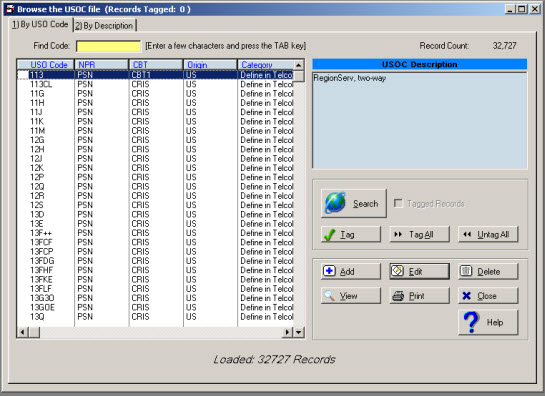Select the row with code 13GOE
545x396 pixels.
coord(155,307)
